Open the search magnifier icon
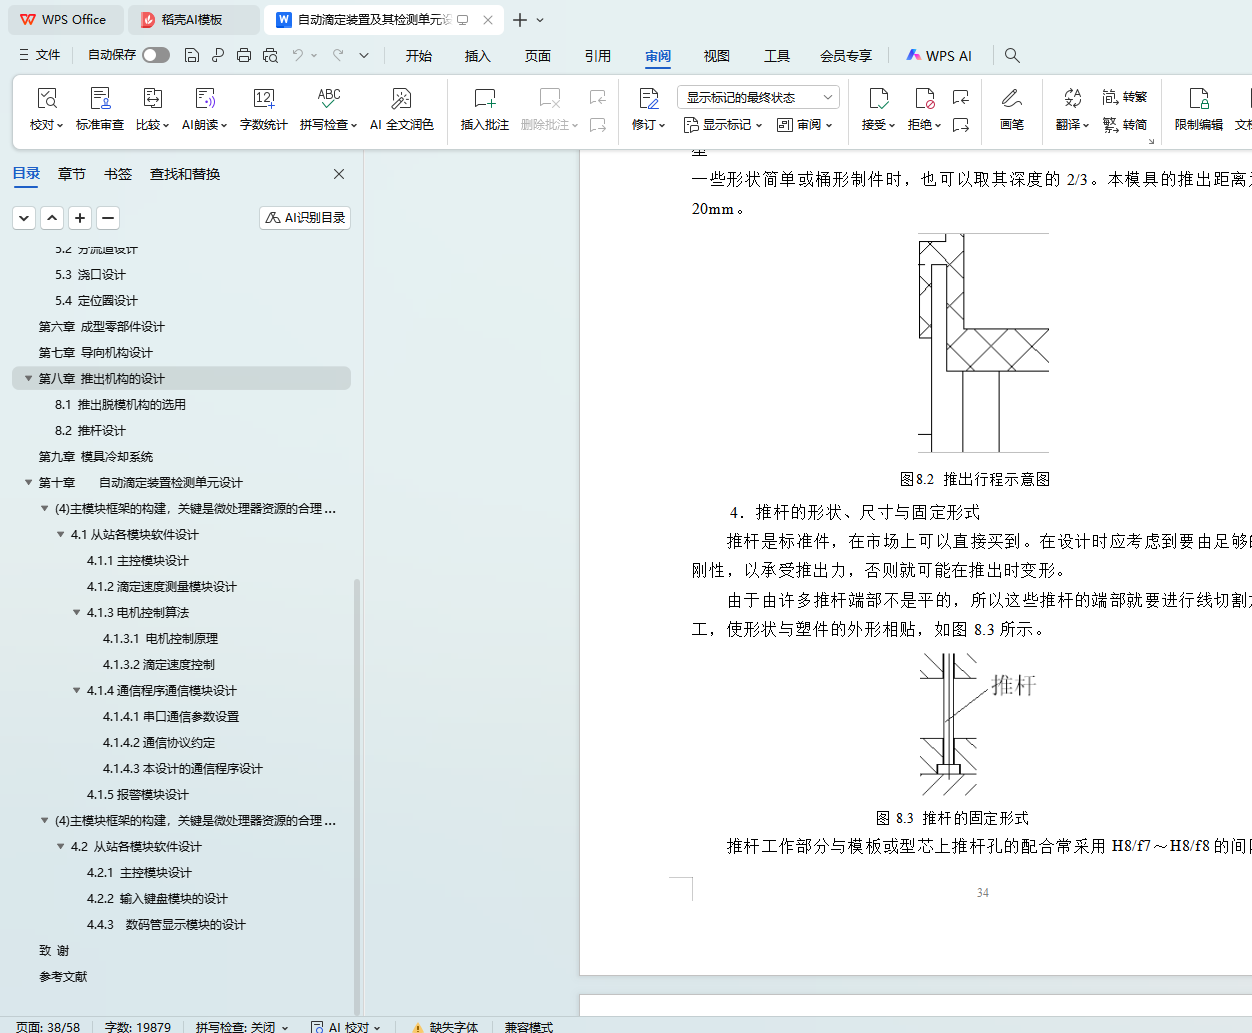This screenshot has height=1033, width=1252. click(x=1012, y=55)
